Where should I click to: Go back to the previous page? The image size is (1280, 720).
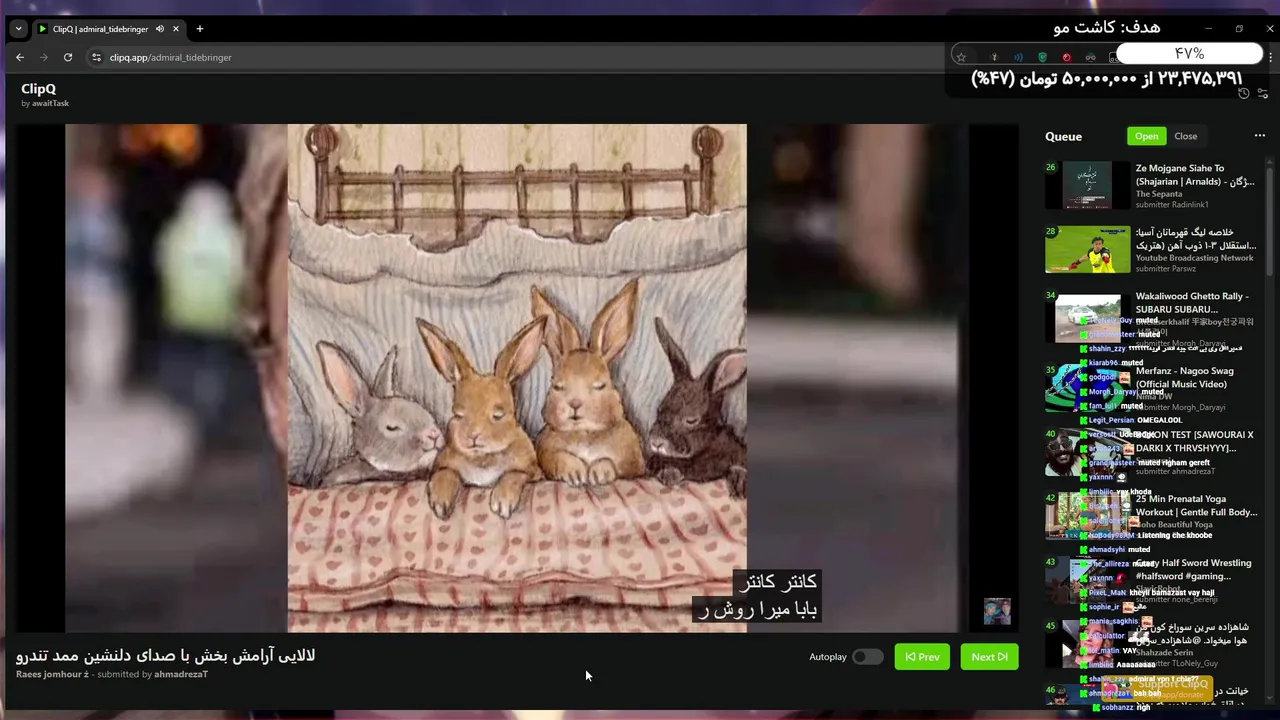click(20, 57)
